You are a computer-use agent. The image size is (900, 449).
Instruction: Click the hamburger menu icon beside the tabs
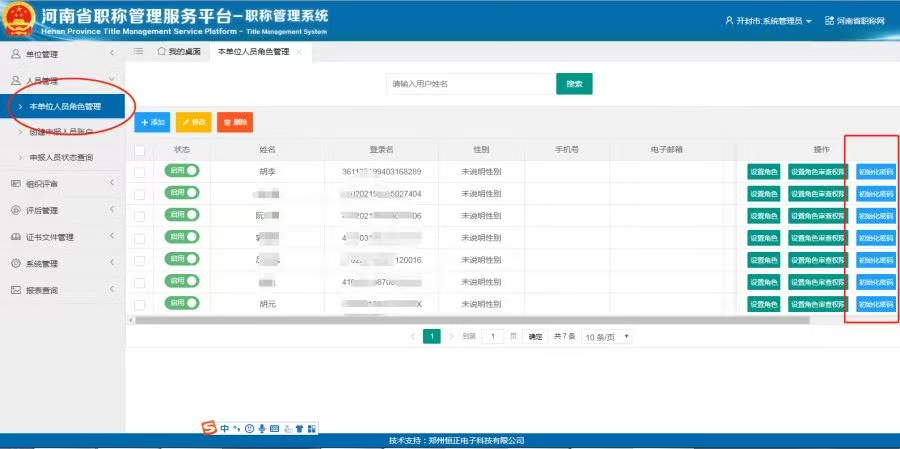click(x=138, y=52)
